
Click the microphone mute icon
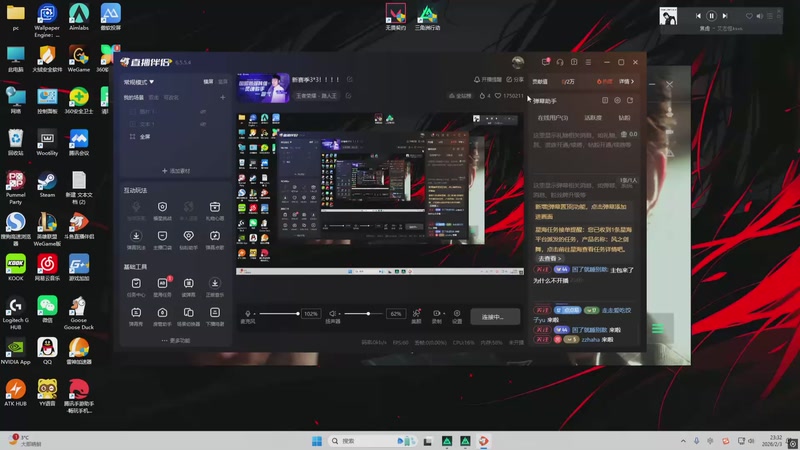coord(247,314)
